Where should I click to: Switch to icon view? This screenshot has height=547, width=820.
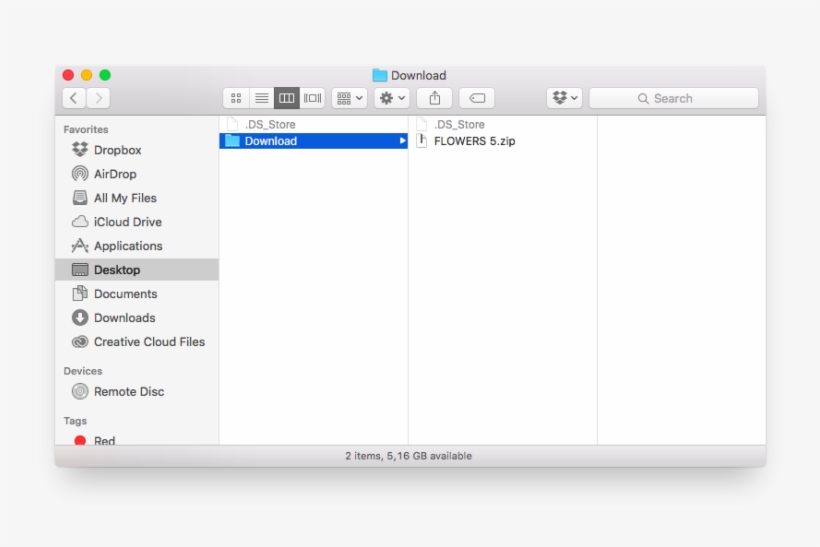pos(236,98)
